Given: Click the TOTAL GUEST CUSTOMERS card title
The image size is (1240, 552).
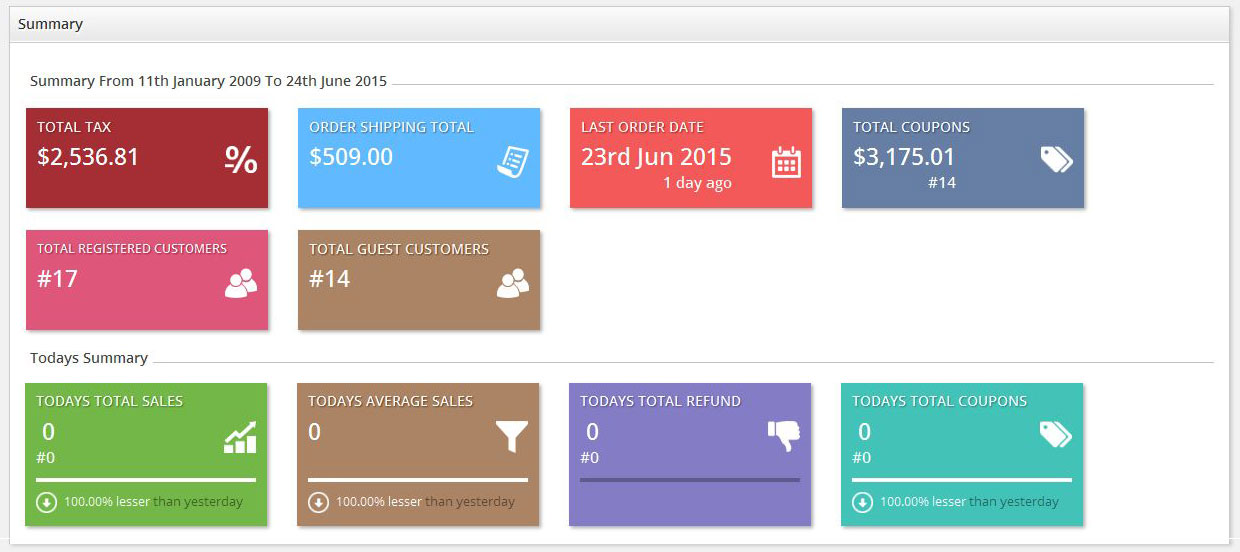Looking at the screenshot, I should tap(399, 249).
